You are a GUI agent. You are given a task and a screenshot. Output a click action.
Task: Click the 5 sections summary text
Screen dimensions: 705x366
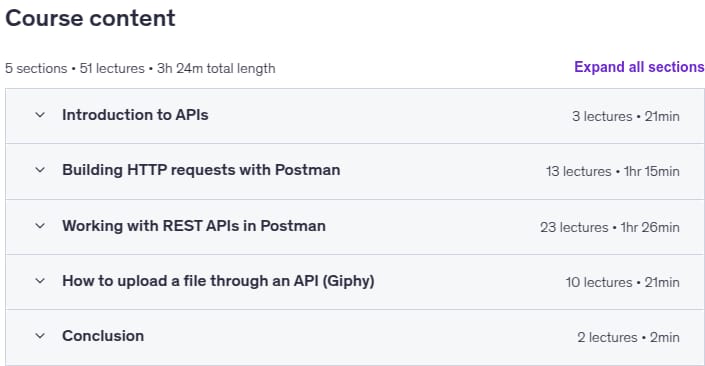(36, 68)
